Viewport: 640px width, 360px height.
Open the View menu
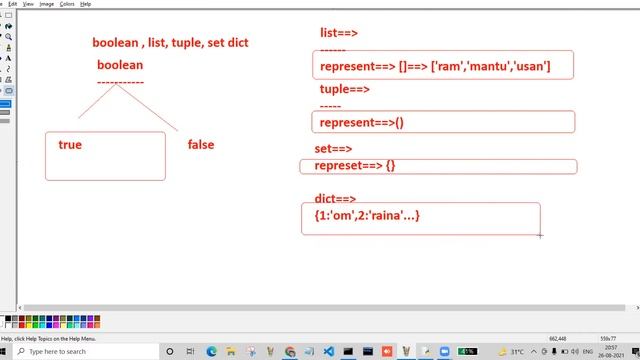(x=28, y=4)
